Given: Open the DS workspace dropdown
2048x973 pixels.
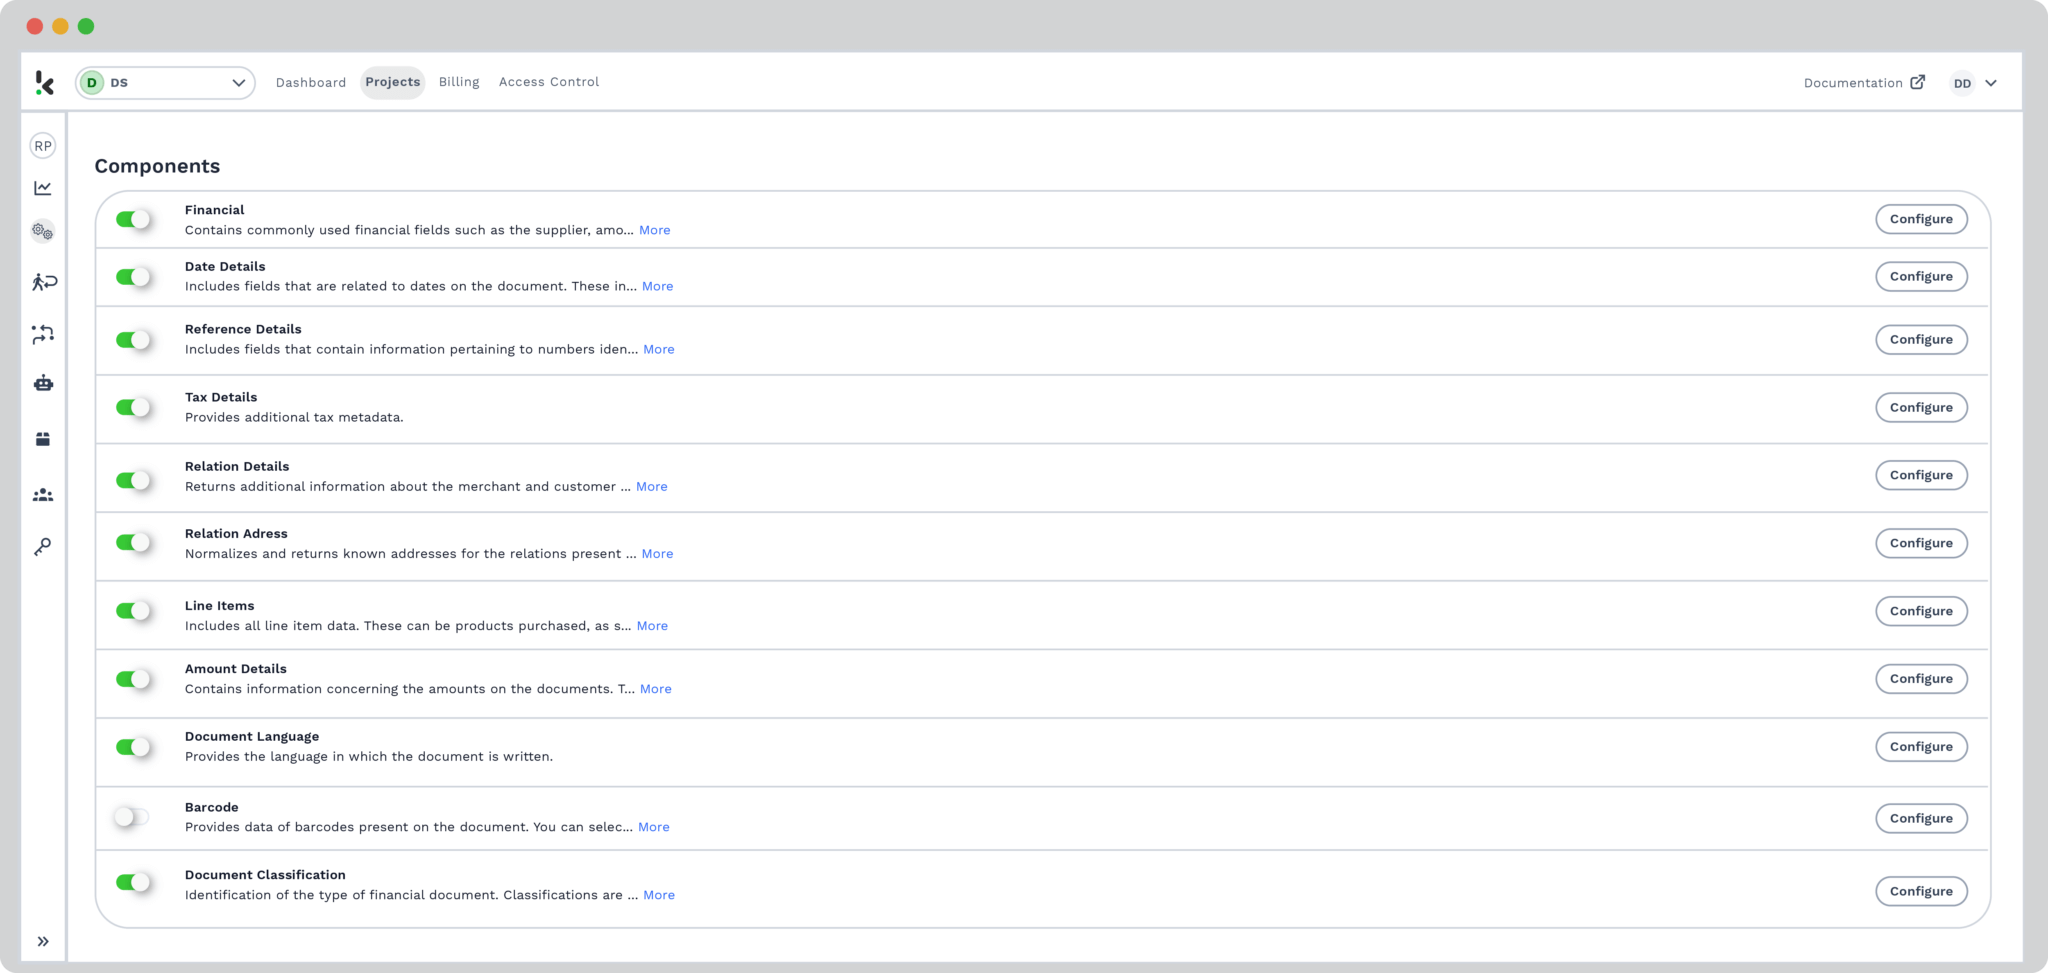Looking at the screenshot, I should click(165, 82).
